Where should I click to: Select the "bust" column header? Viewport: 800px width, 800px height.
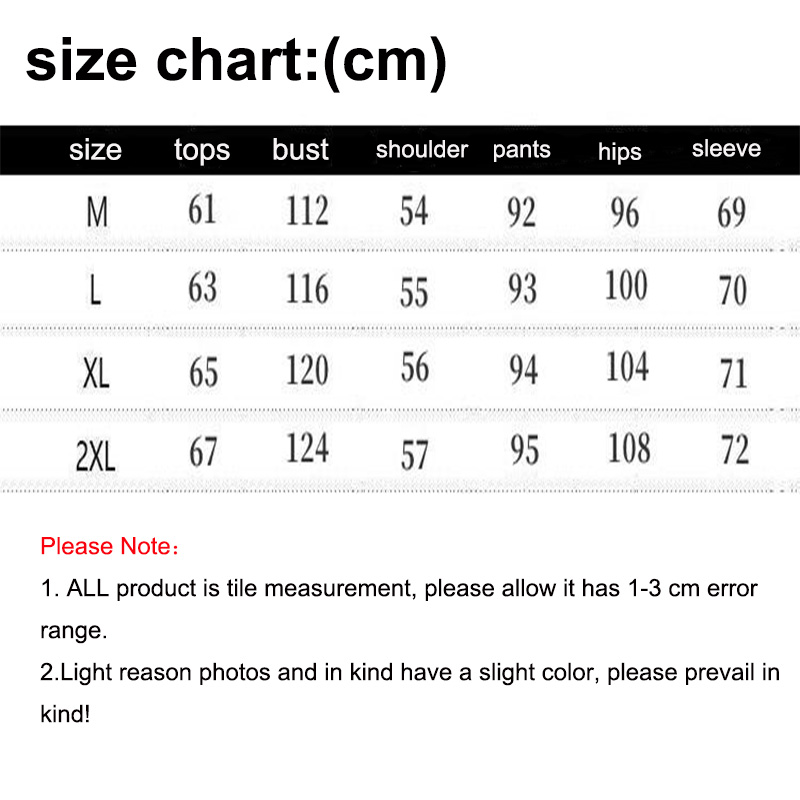pos(300,149)
